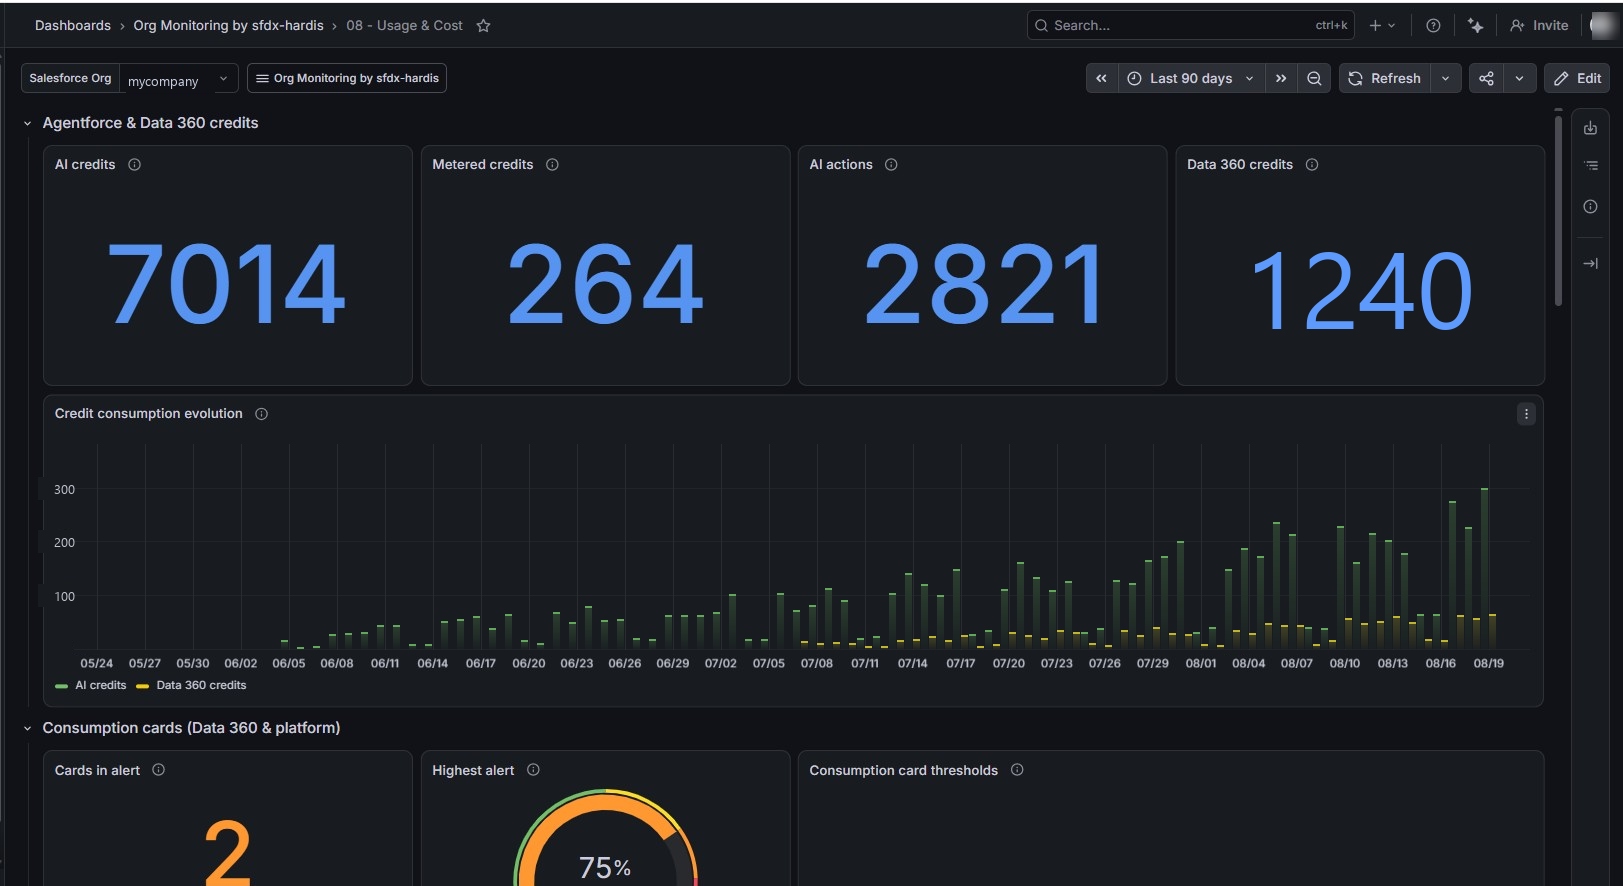The image size is (1623, 886).
Task: Click the dashboard vertical scrollbar
Action: pos(1558,212)
